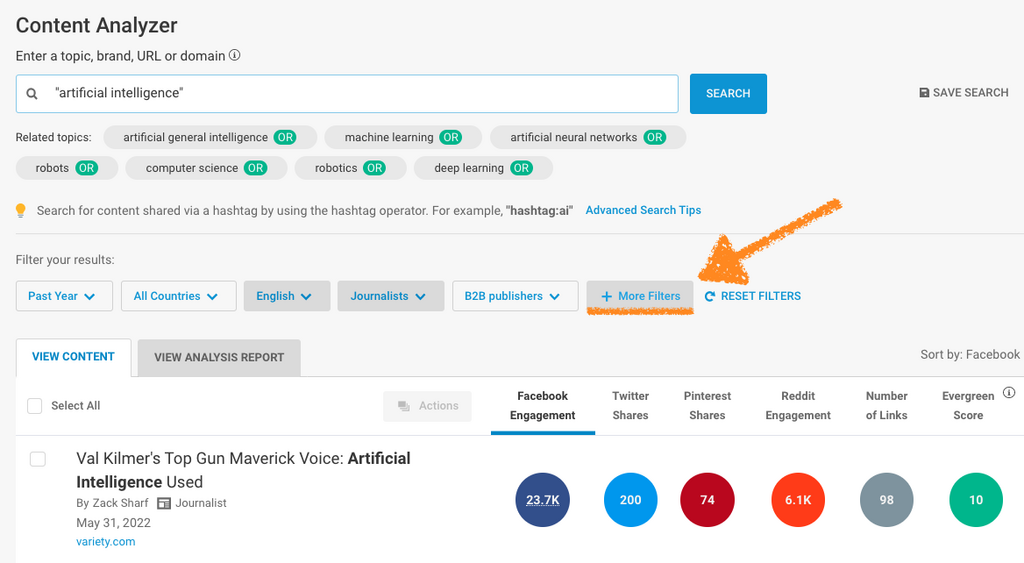Sort by the Pinterest Shares column
Viewport: 1024px width, 563px height.
[707, 405]
